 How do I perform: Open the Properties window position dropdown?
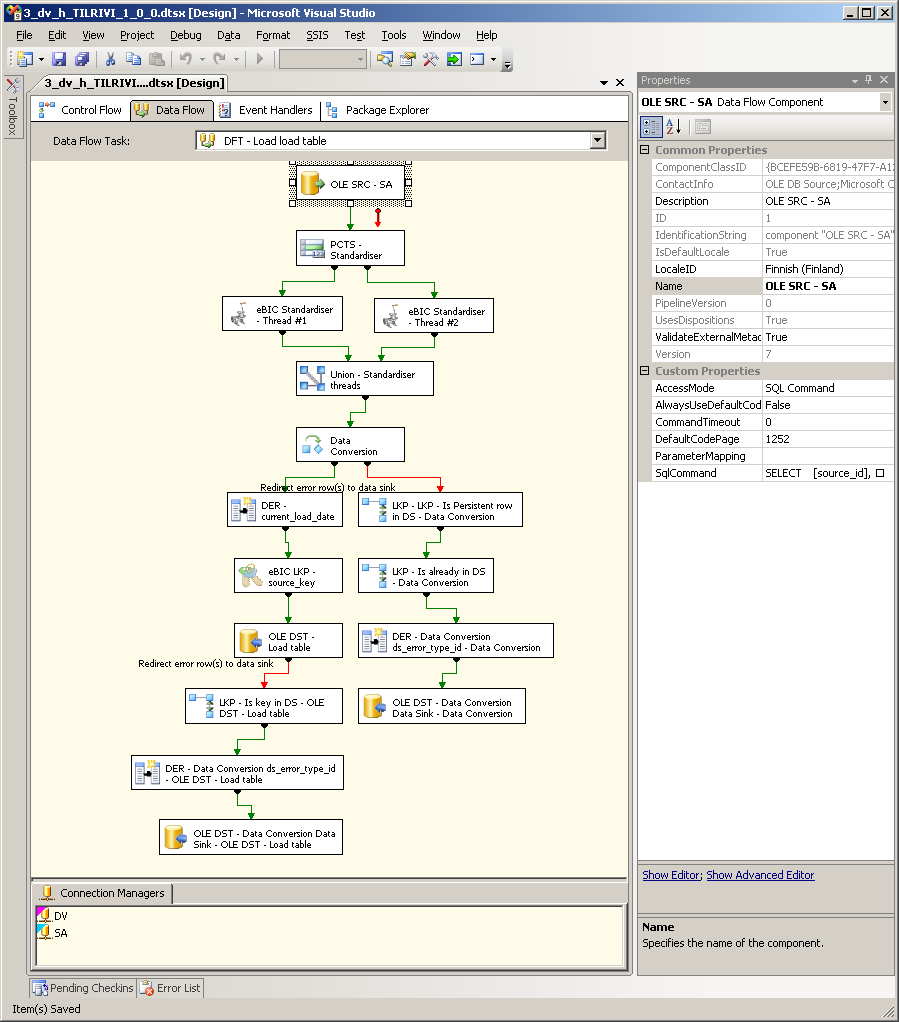pyautogui.click(x=855, y=80)
